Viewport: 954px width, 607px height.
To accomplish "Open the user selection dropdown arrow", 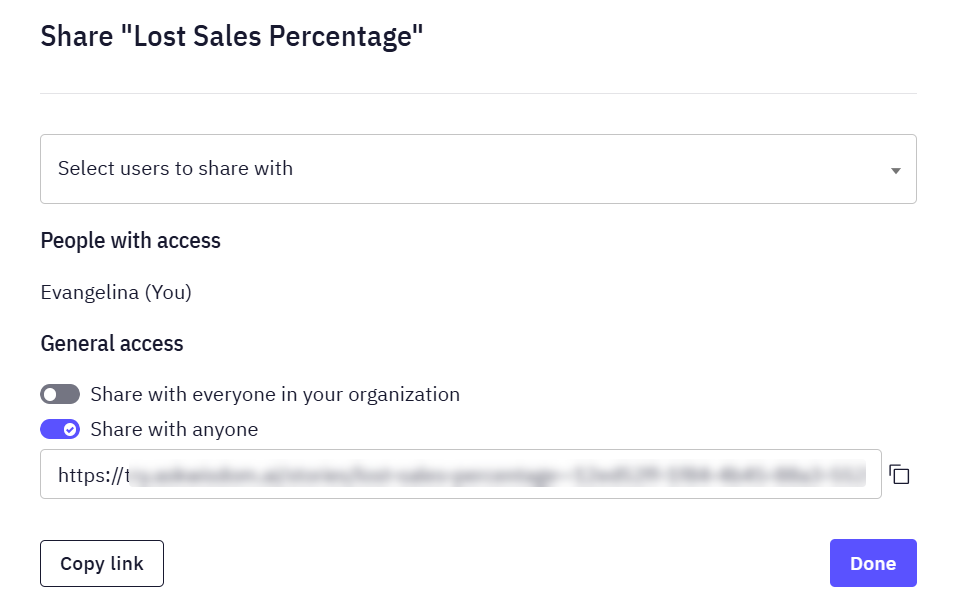I will tap(896, 171).
